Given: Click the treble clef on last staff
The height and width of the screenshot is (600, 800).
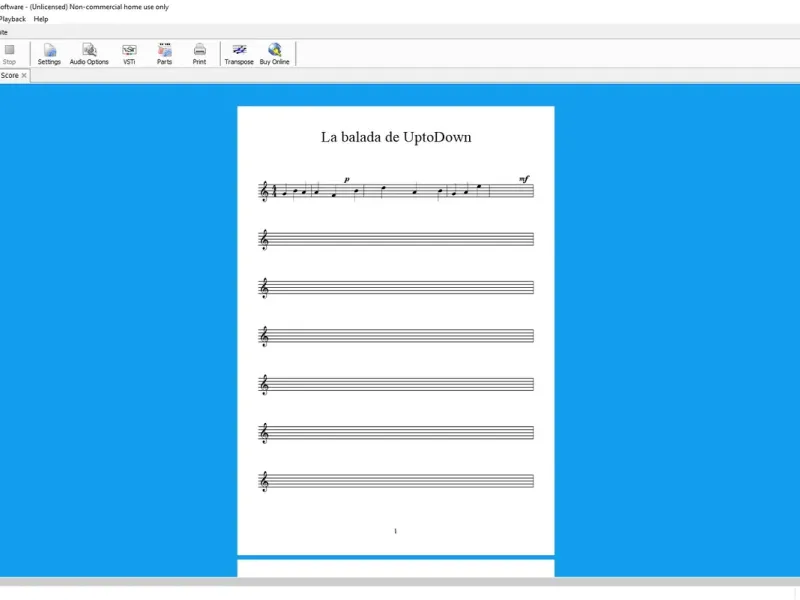Looking at the screenshot, I should pyautogui.click(x=264, y=482).
